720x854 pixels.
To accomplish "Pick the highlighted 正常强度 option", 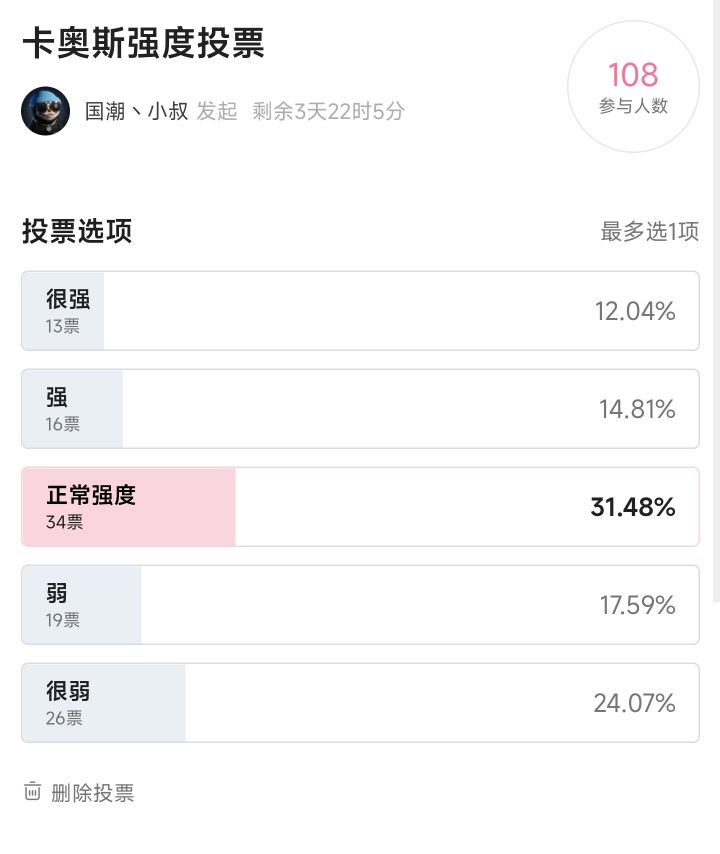I will (x=360, y=507).
